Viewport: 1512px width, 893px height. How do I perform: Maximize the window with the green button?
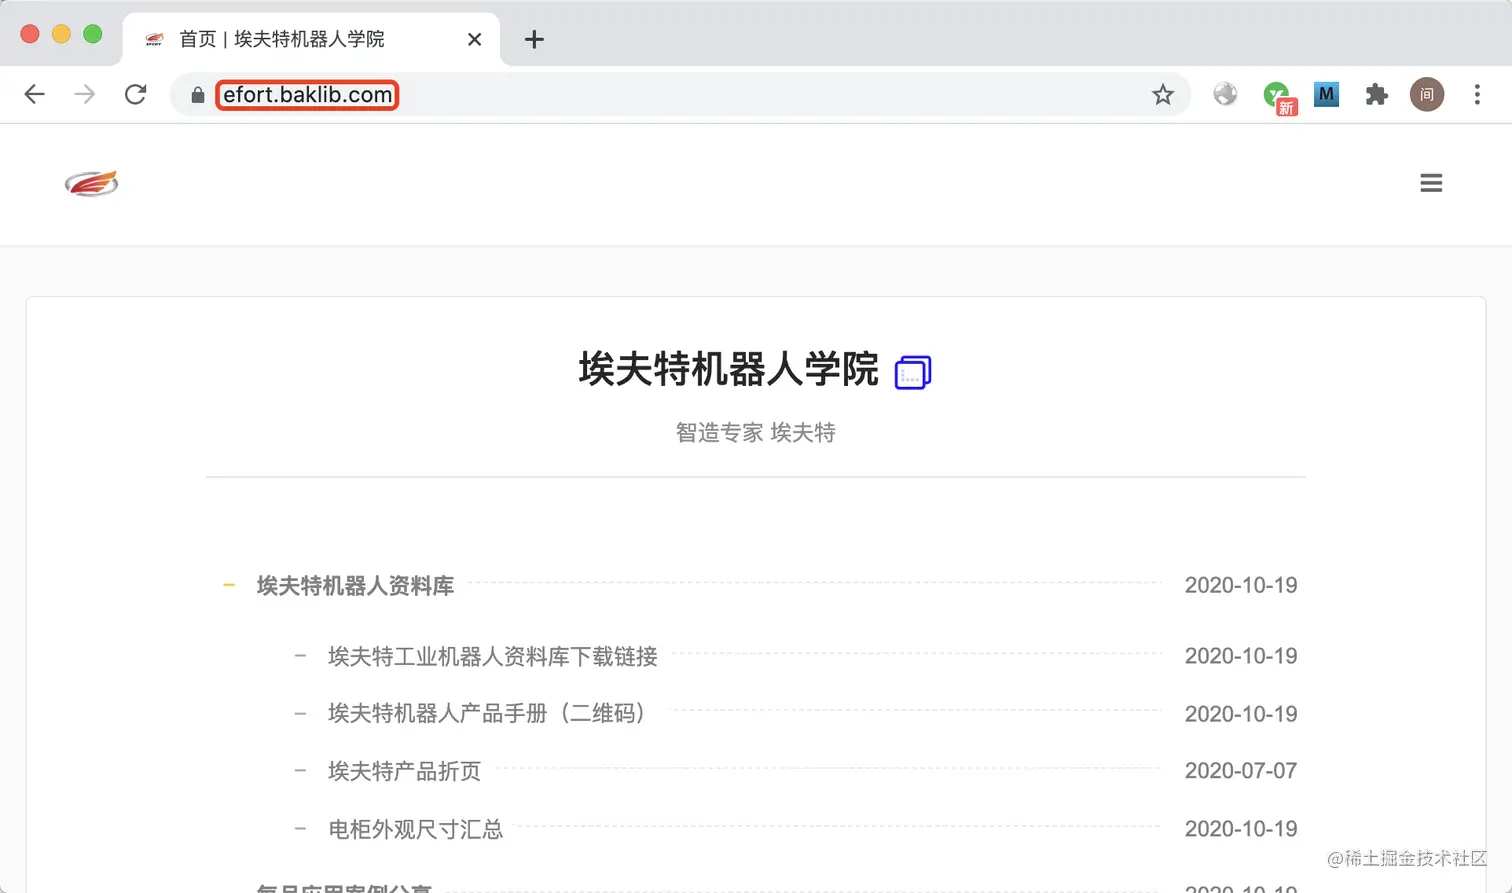point(93,34)
